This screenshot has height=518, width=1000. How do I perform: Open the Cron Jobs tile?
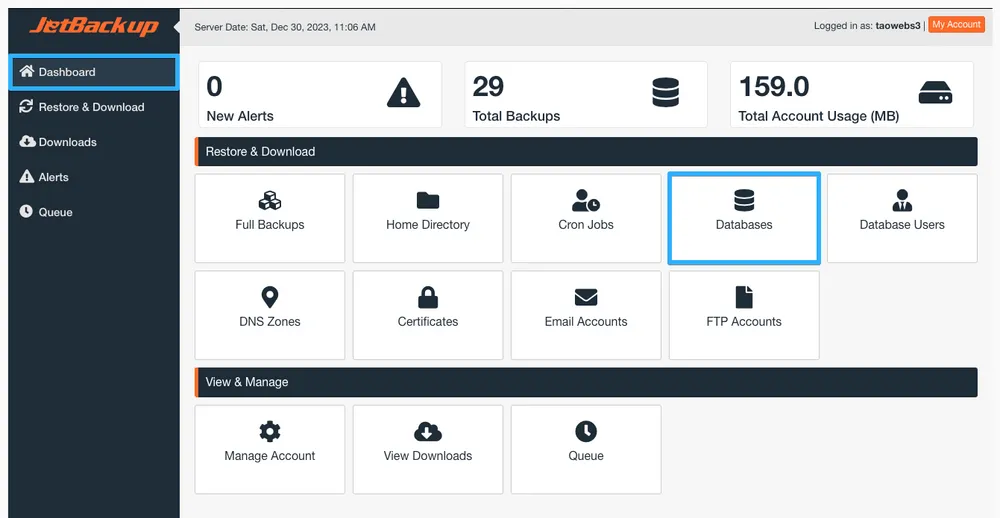click(x=586, y=218)
